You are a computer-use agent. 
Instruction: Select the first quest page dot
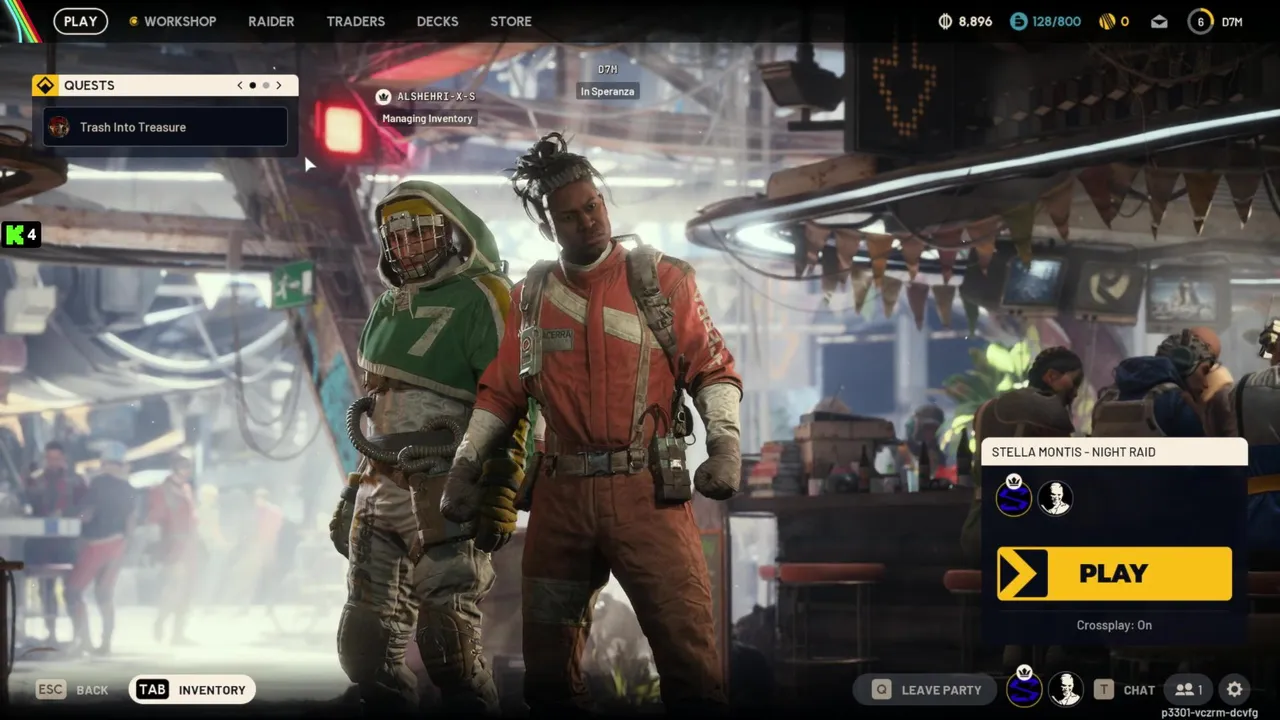(252, 86)
